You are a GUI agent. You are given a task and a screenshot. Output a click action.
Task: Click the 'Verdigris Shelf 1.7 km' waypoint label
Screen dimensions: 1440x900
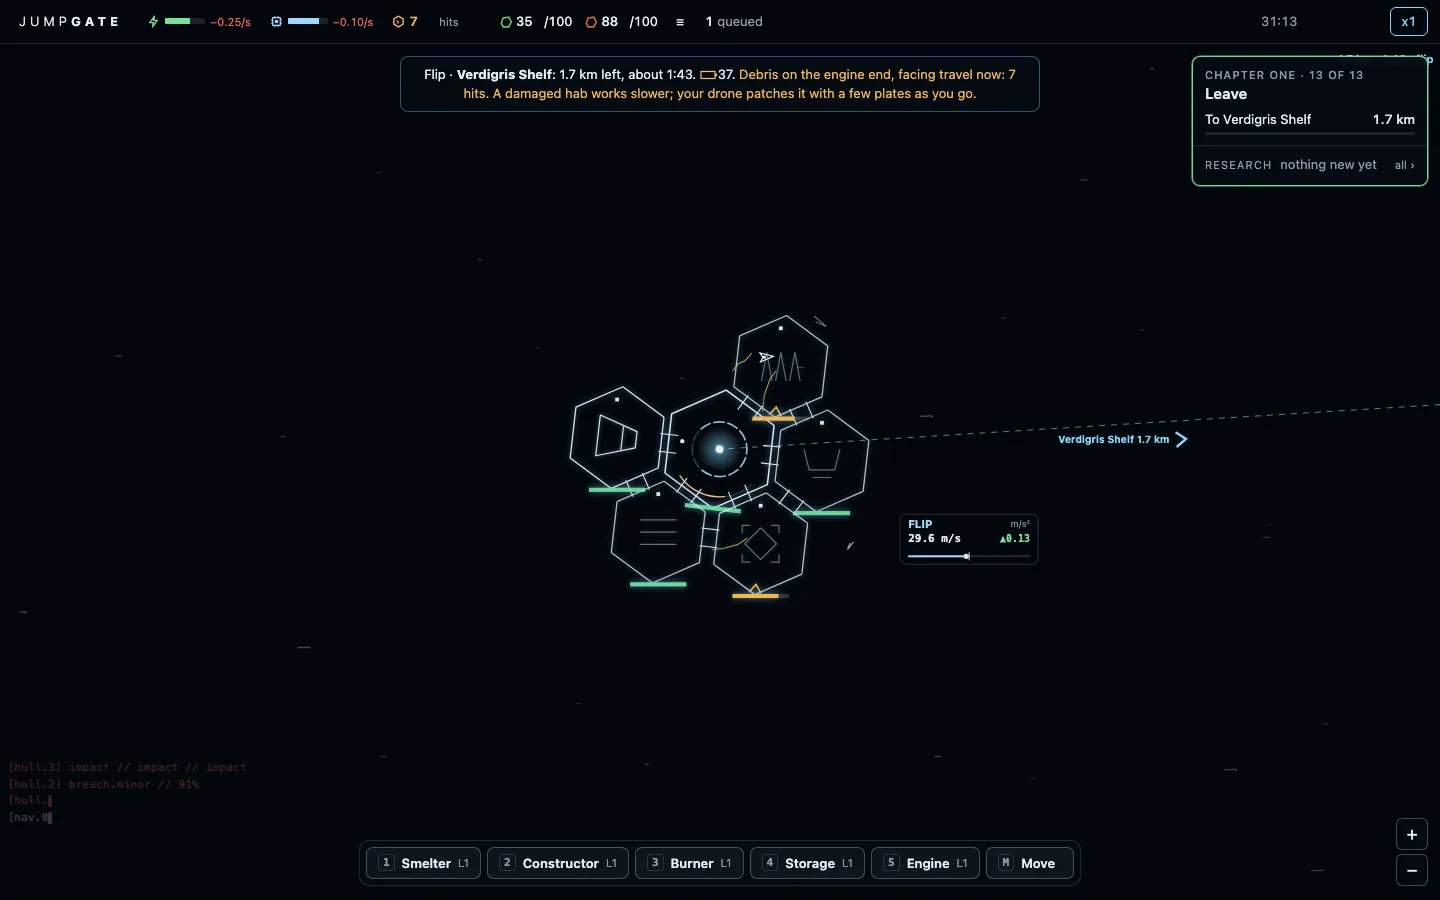click(1113, 439)
